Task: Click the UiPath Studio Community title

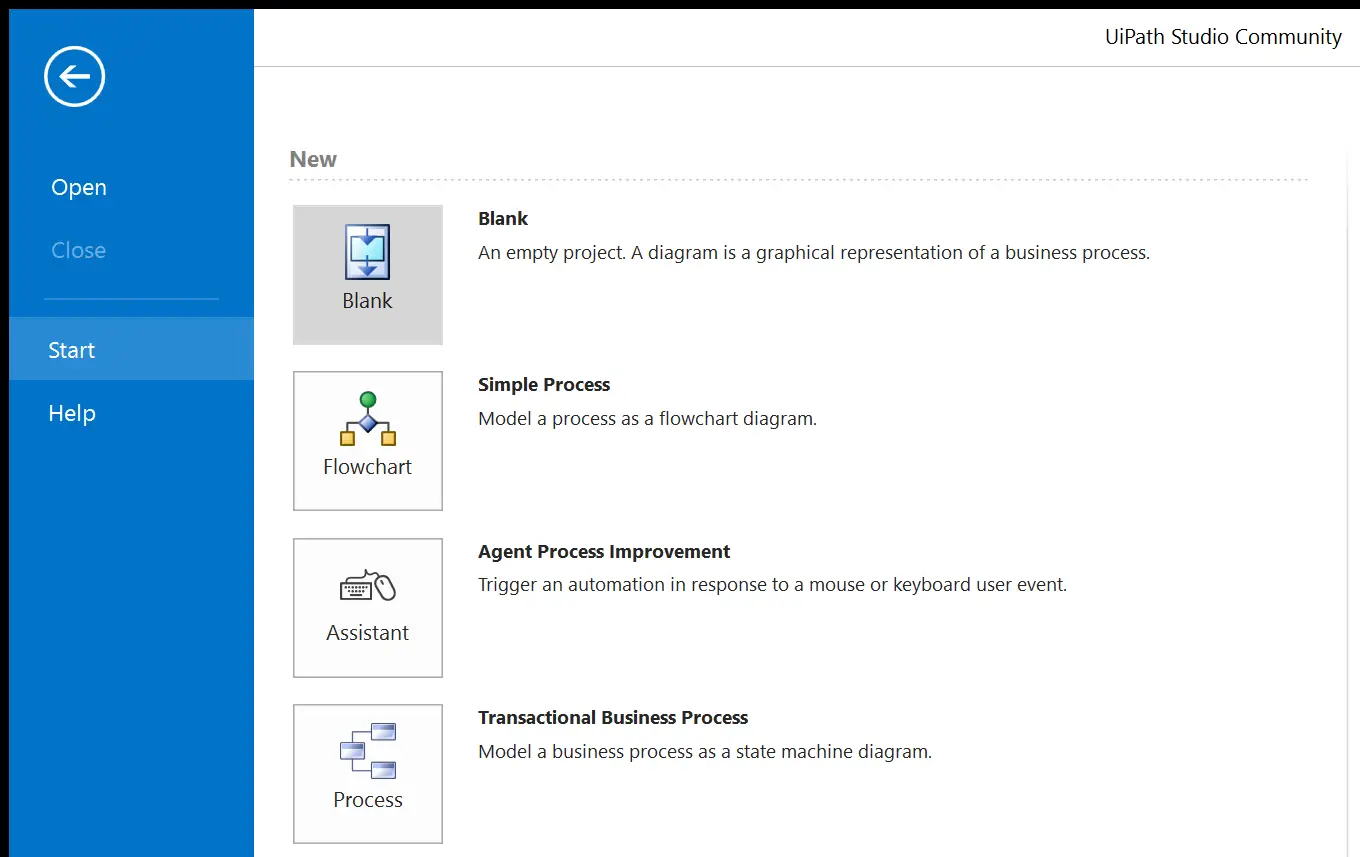Action: tap(1223, 37)
